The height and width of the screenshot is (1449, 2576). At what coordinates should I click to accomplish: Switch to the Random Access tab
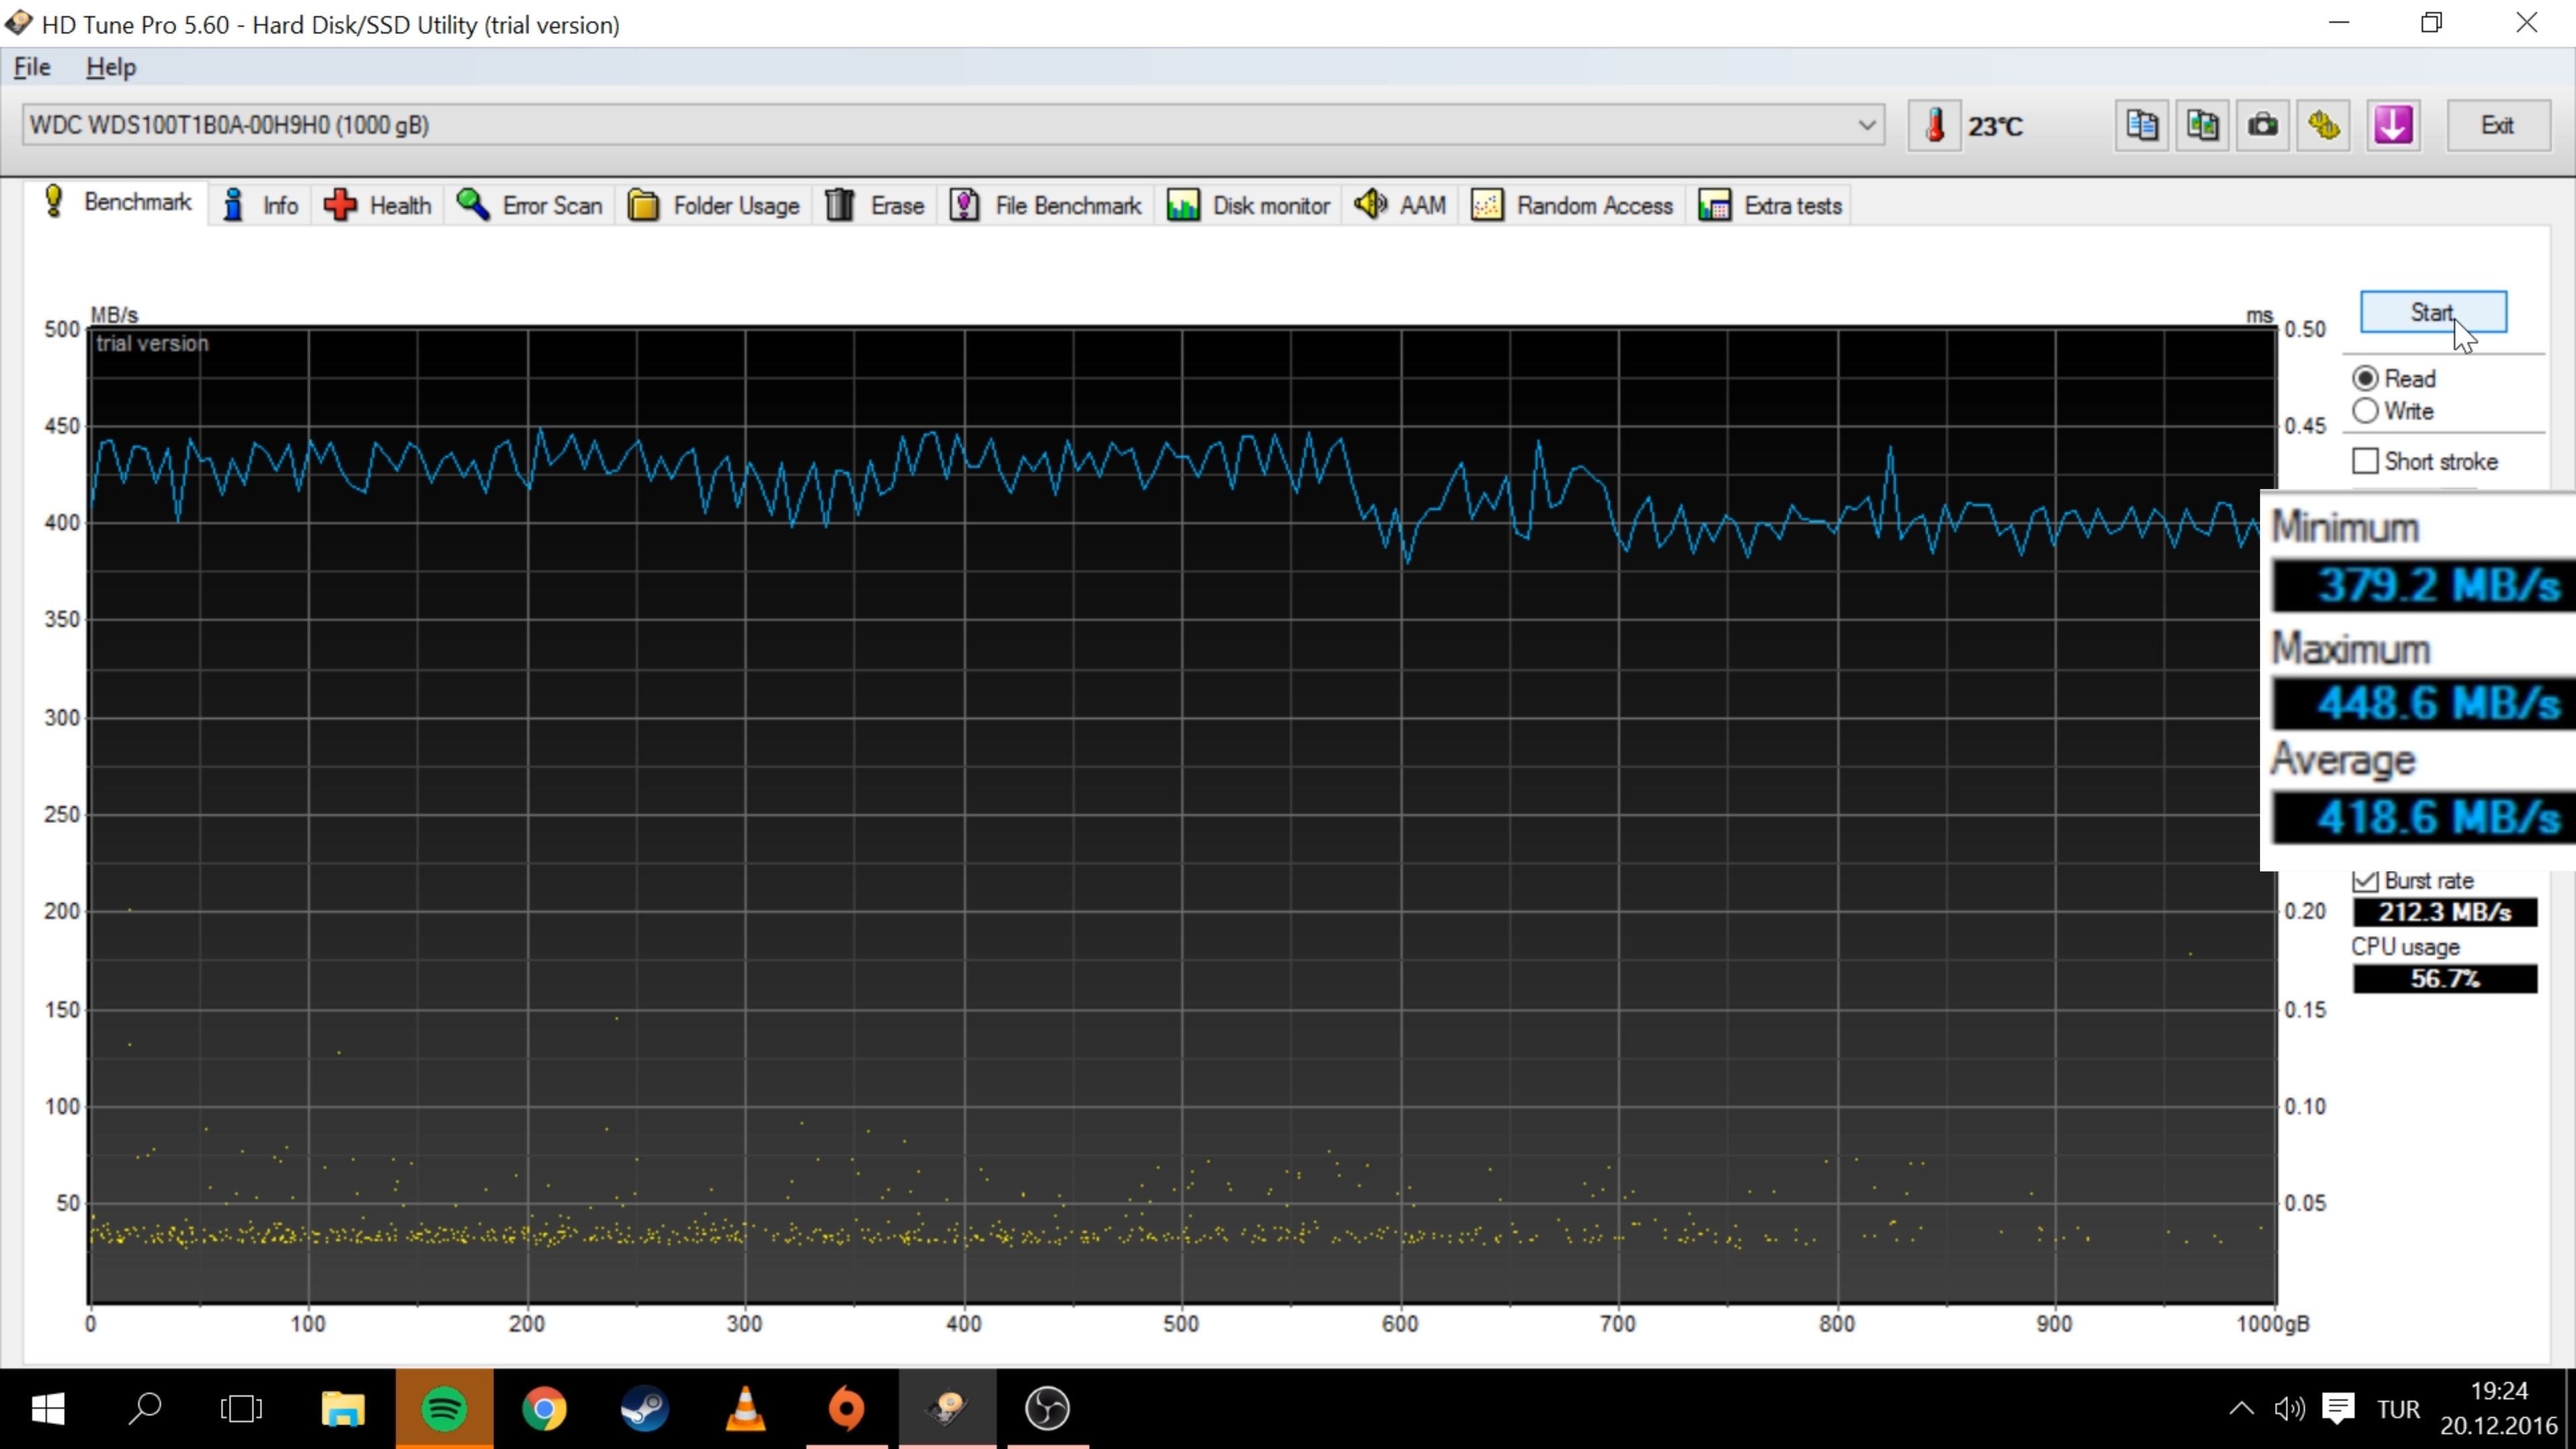(x=1572, y=205)
